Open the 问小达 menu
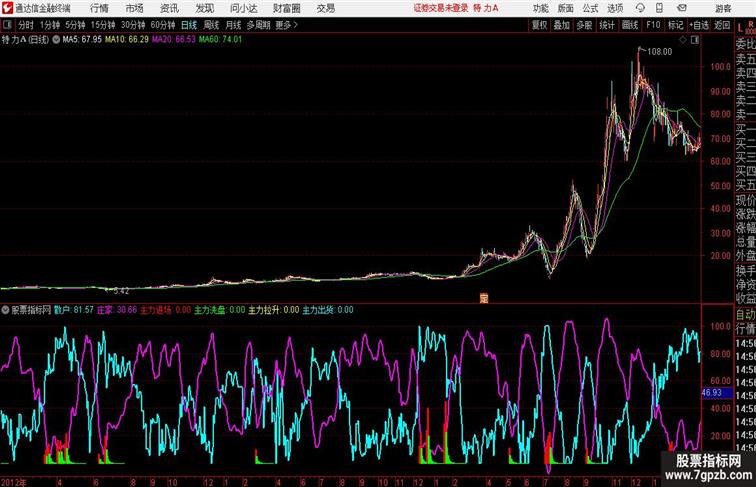Image resolution: width=756 pixels, height=487 pixels. 244,8
